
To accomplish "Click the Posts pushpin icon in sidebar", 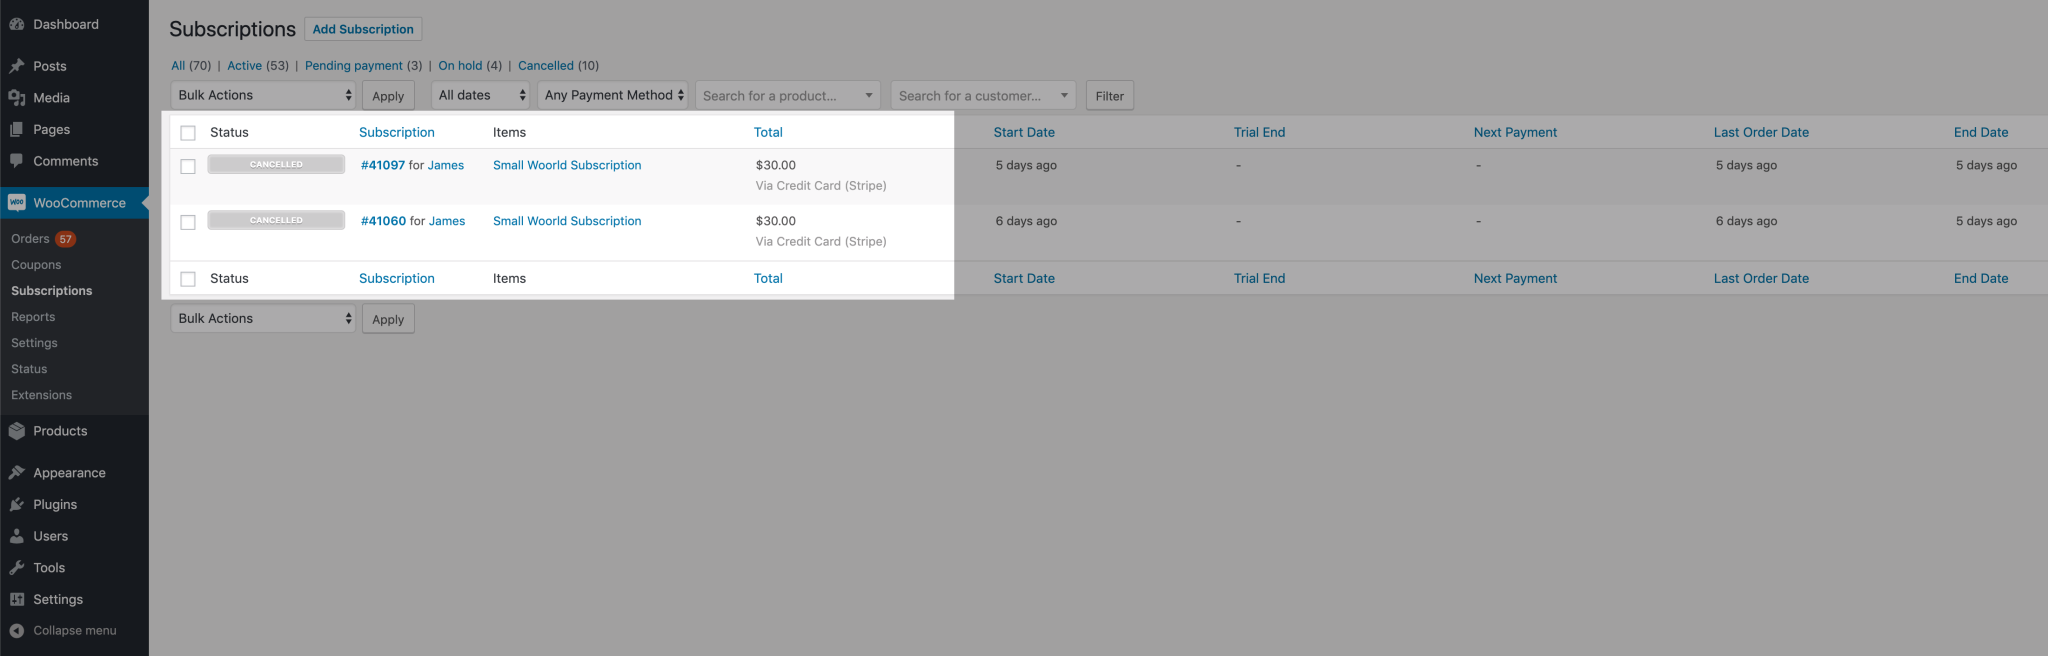I will pyautogui.click(x=20, y=65).
